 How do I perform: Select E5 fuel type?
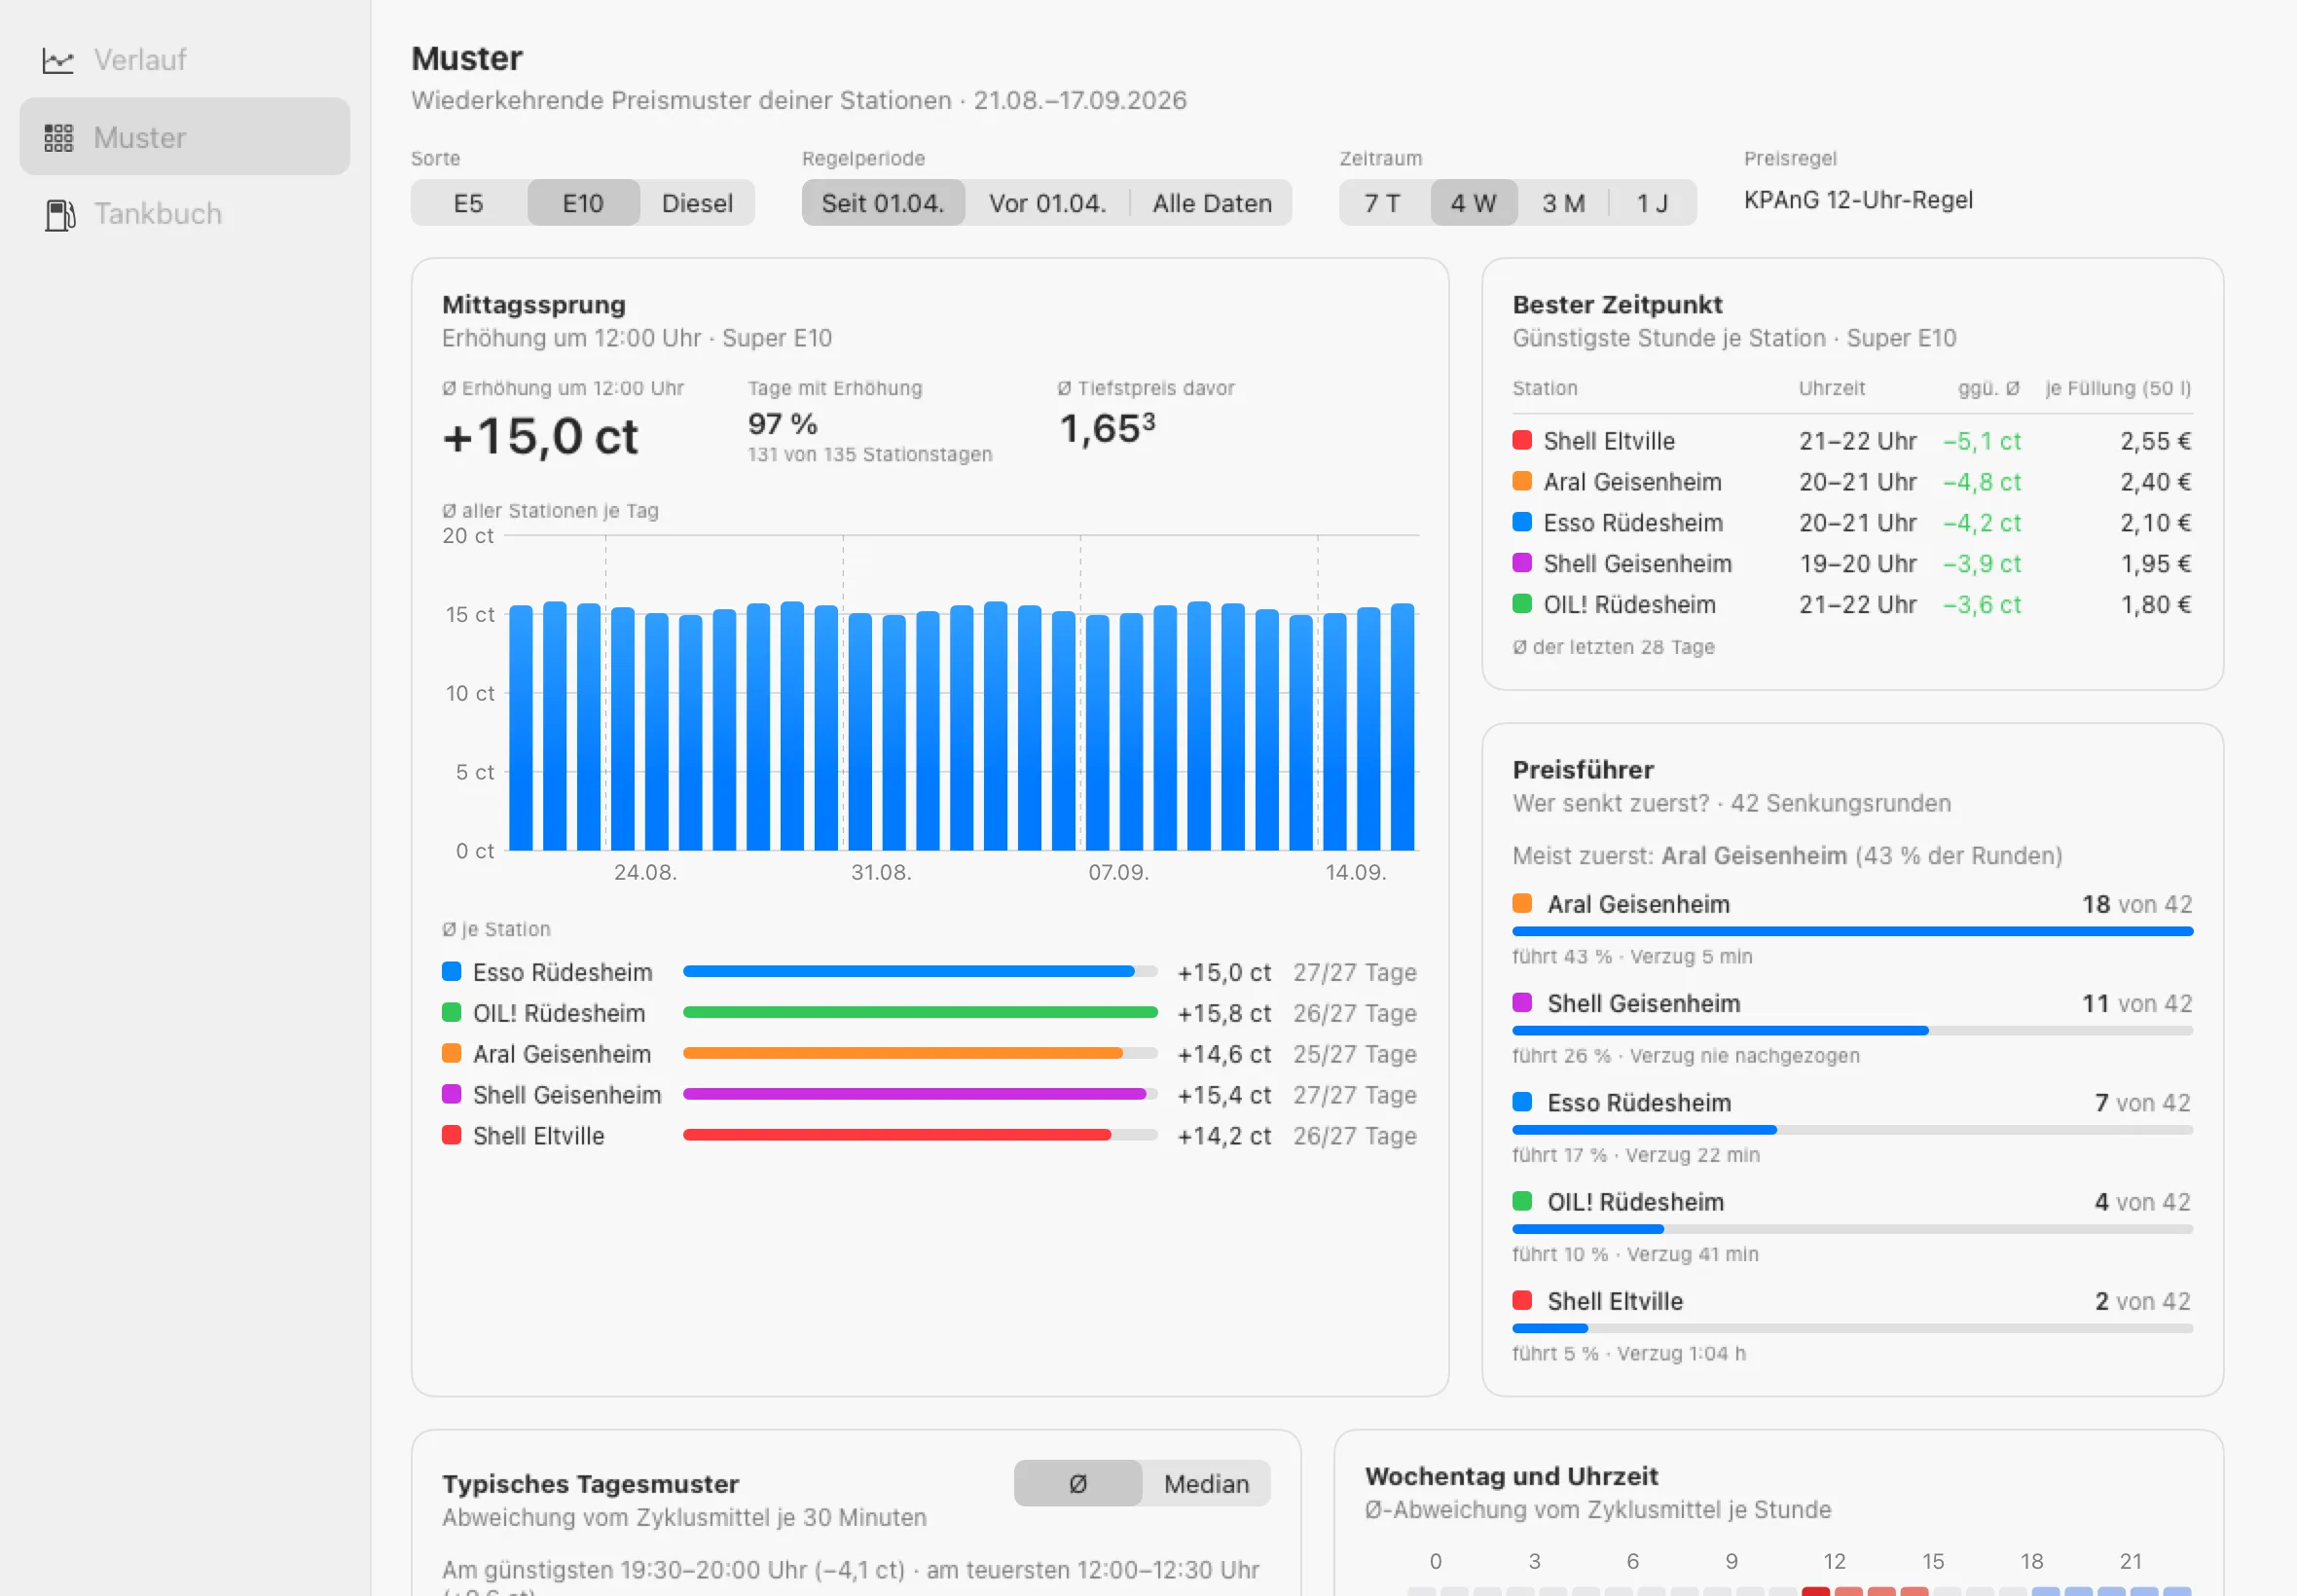[x=468, y=203]
